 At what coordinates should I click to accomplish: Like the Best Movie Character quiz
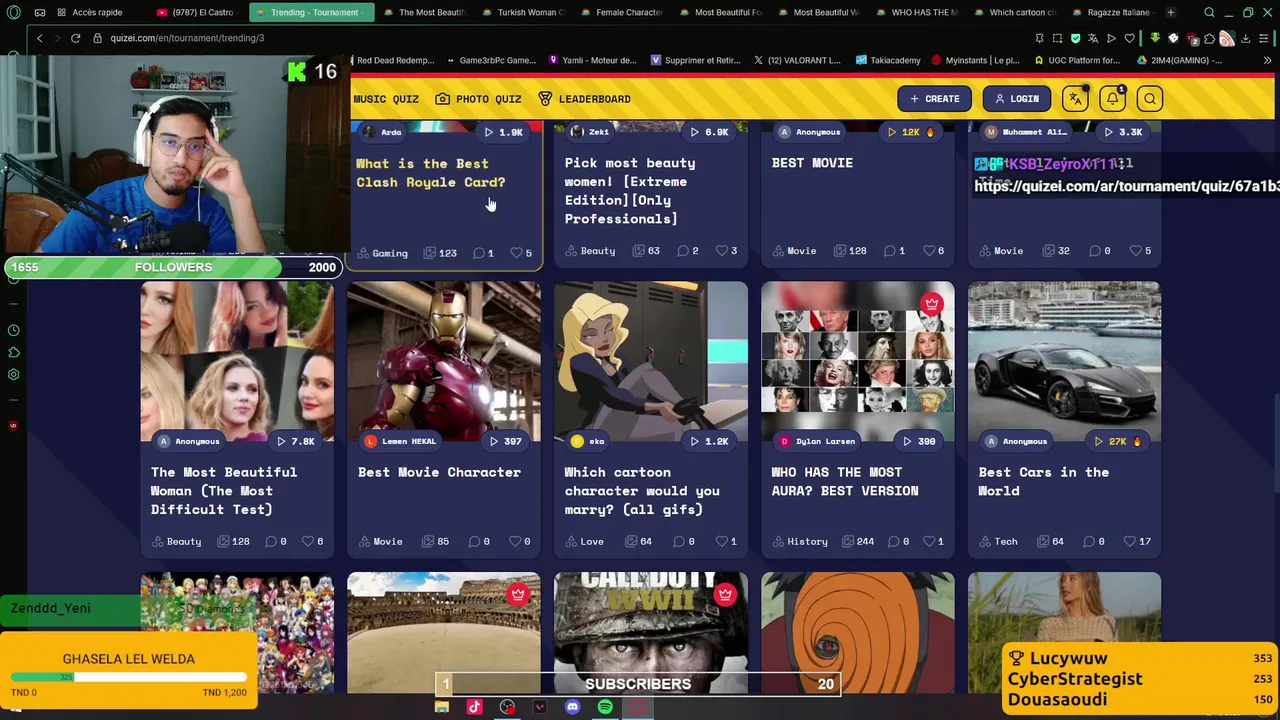[515, 542]
